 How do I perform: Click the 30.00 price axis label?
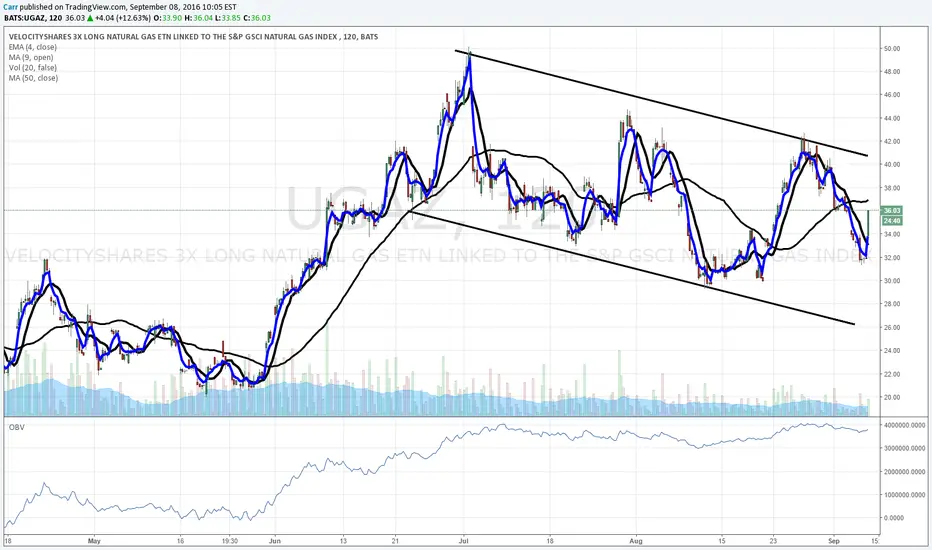point(892,281)
